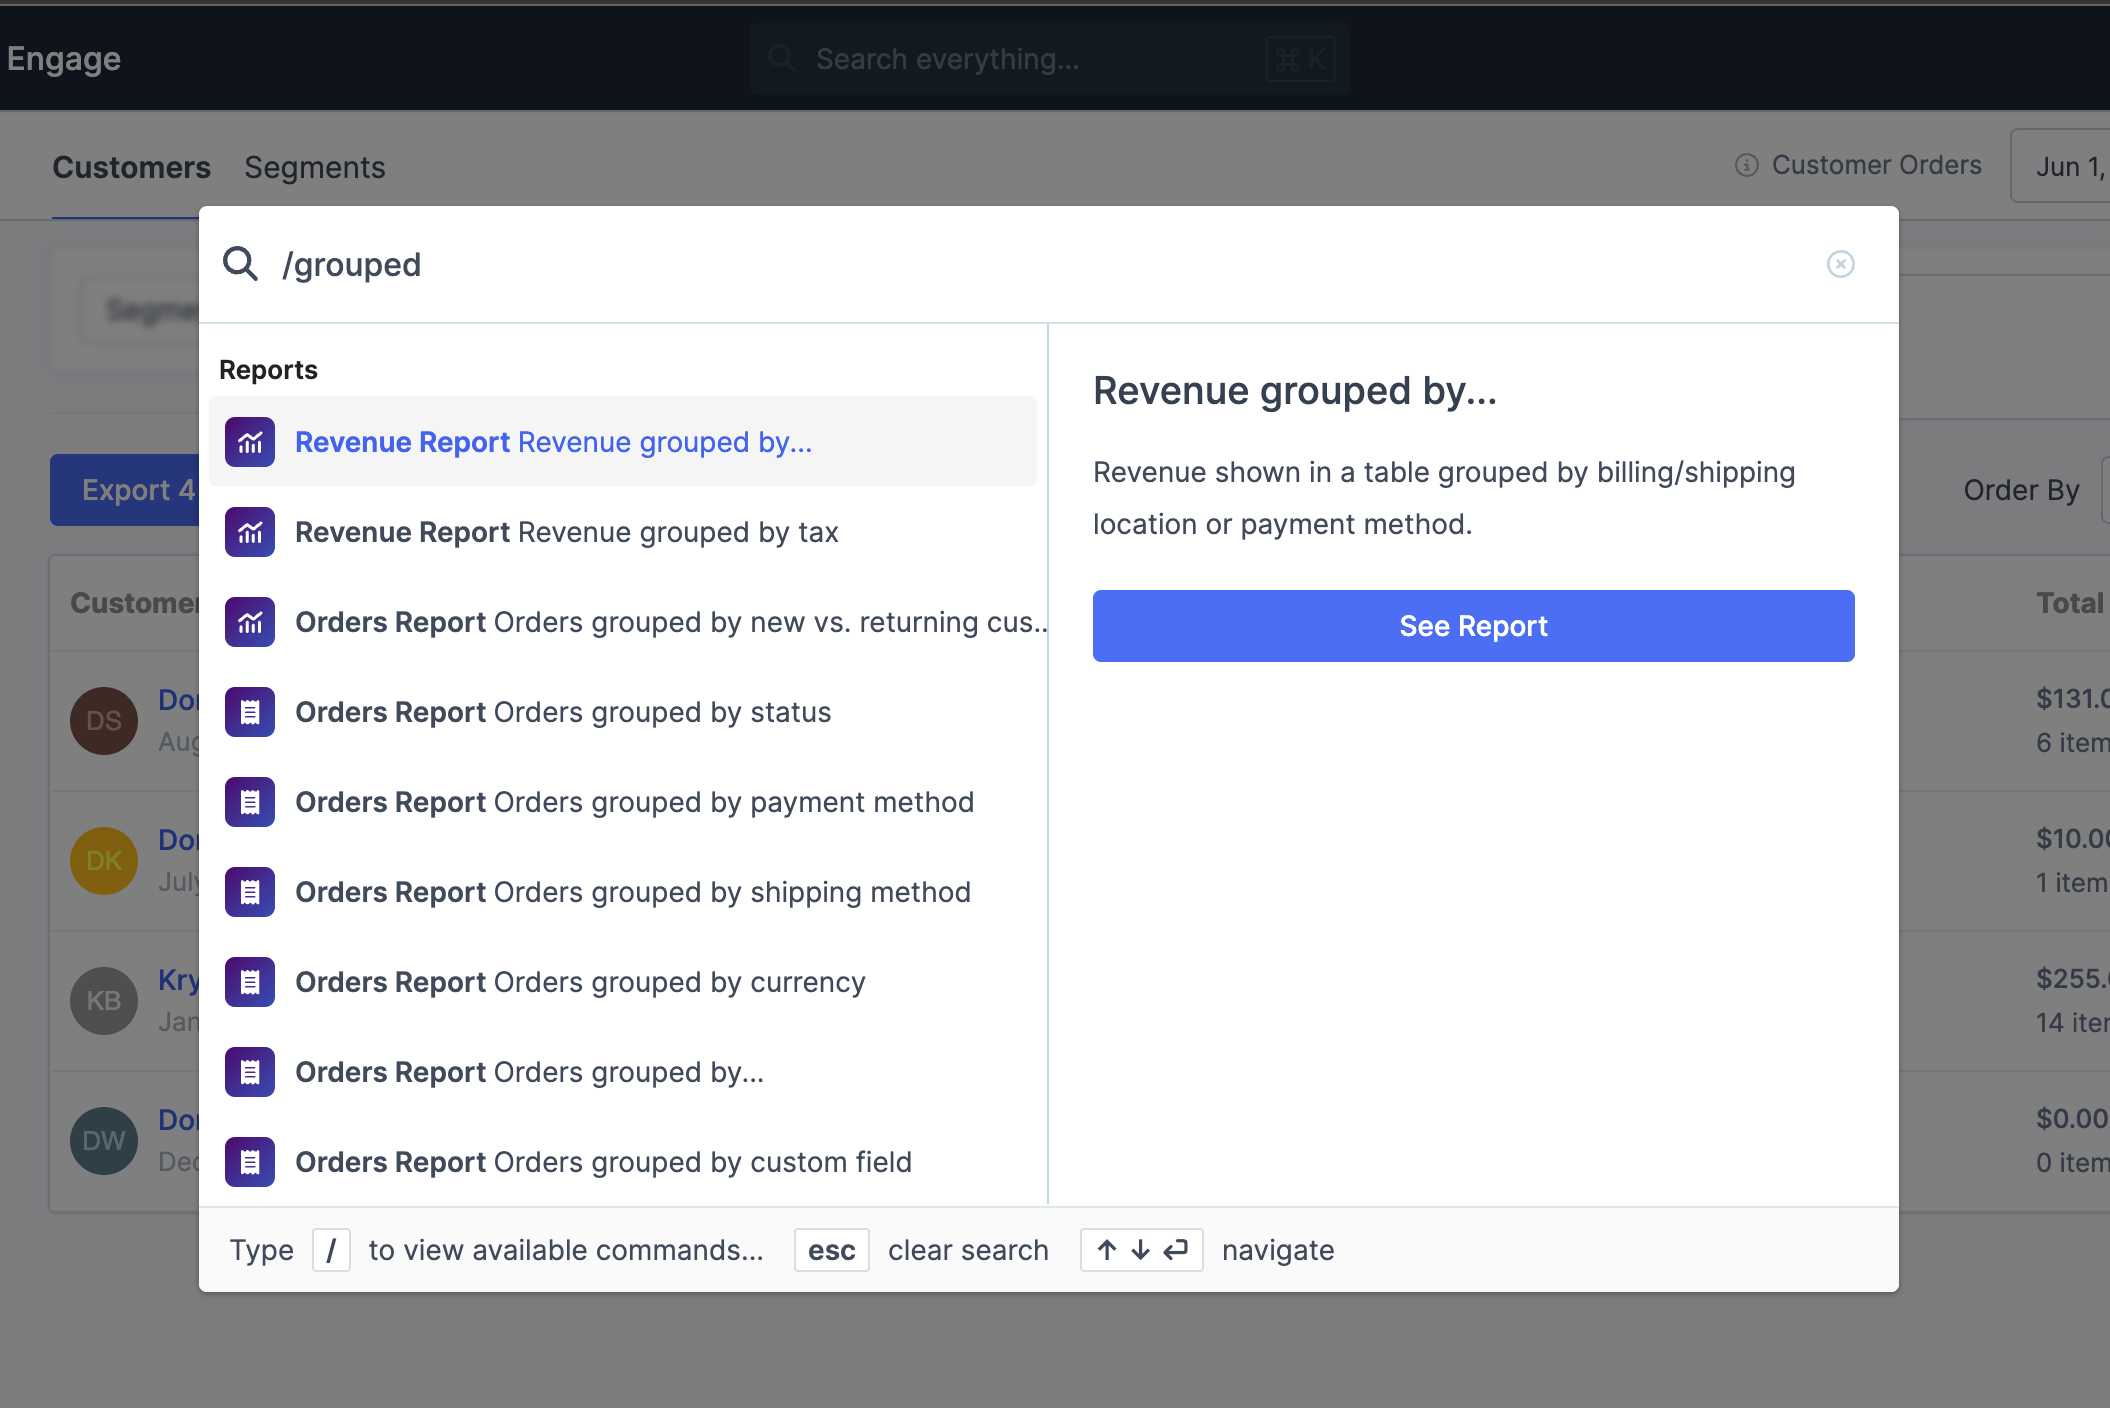Click the DS customer avatar

pos(103,721)
